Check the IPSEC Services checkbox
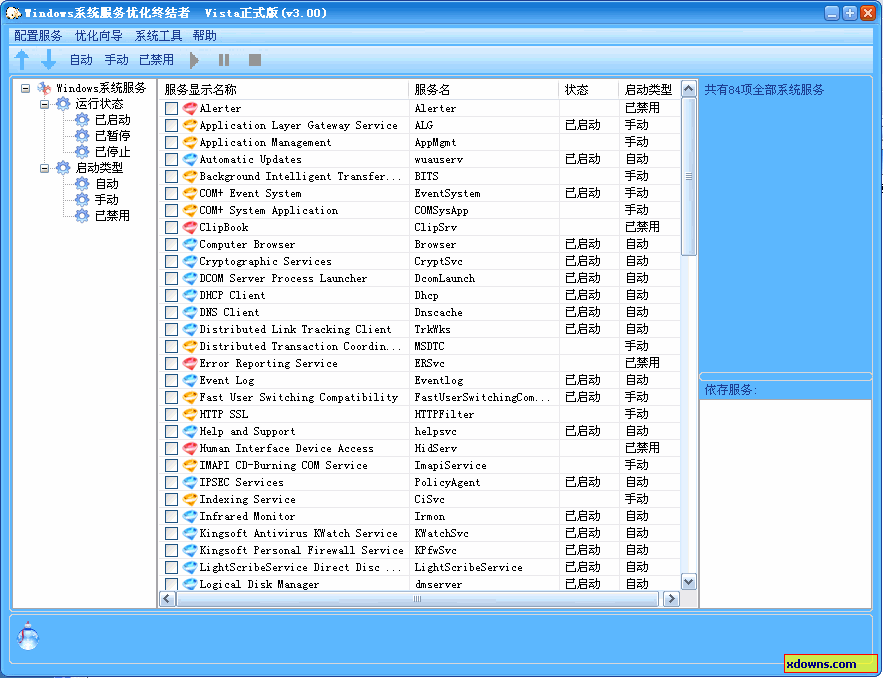 click(x=171, y=482)
